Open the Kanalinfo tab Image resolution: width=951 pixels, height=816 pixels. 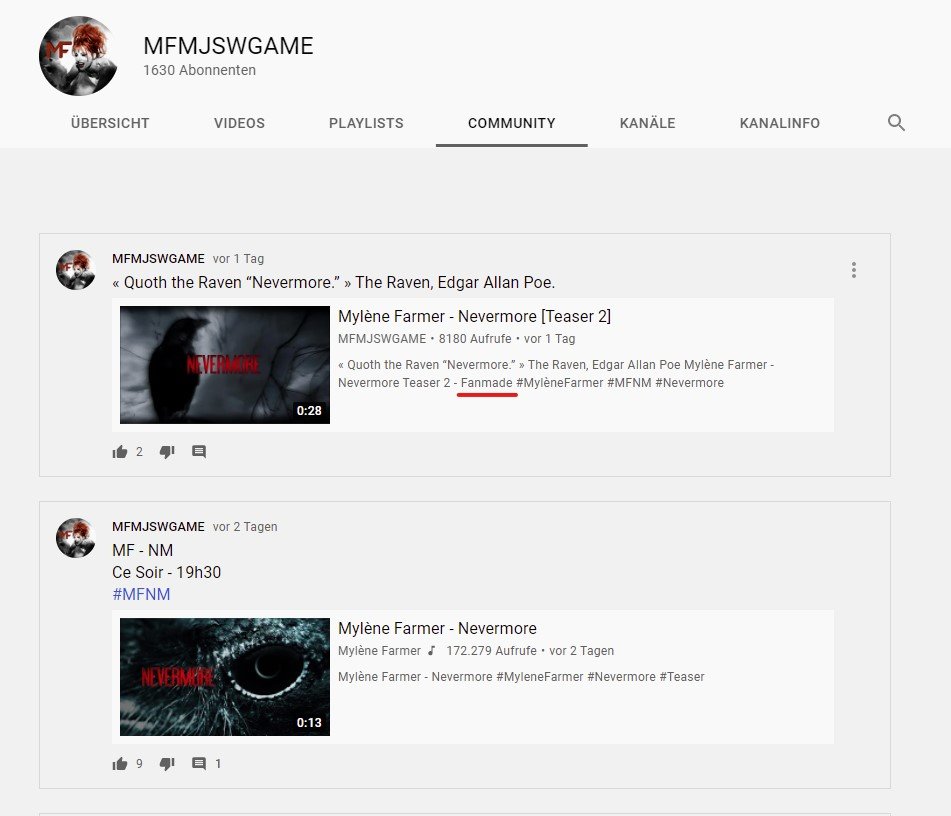(779, 123)
